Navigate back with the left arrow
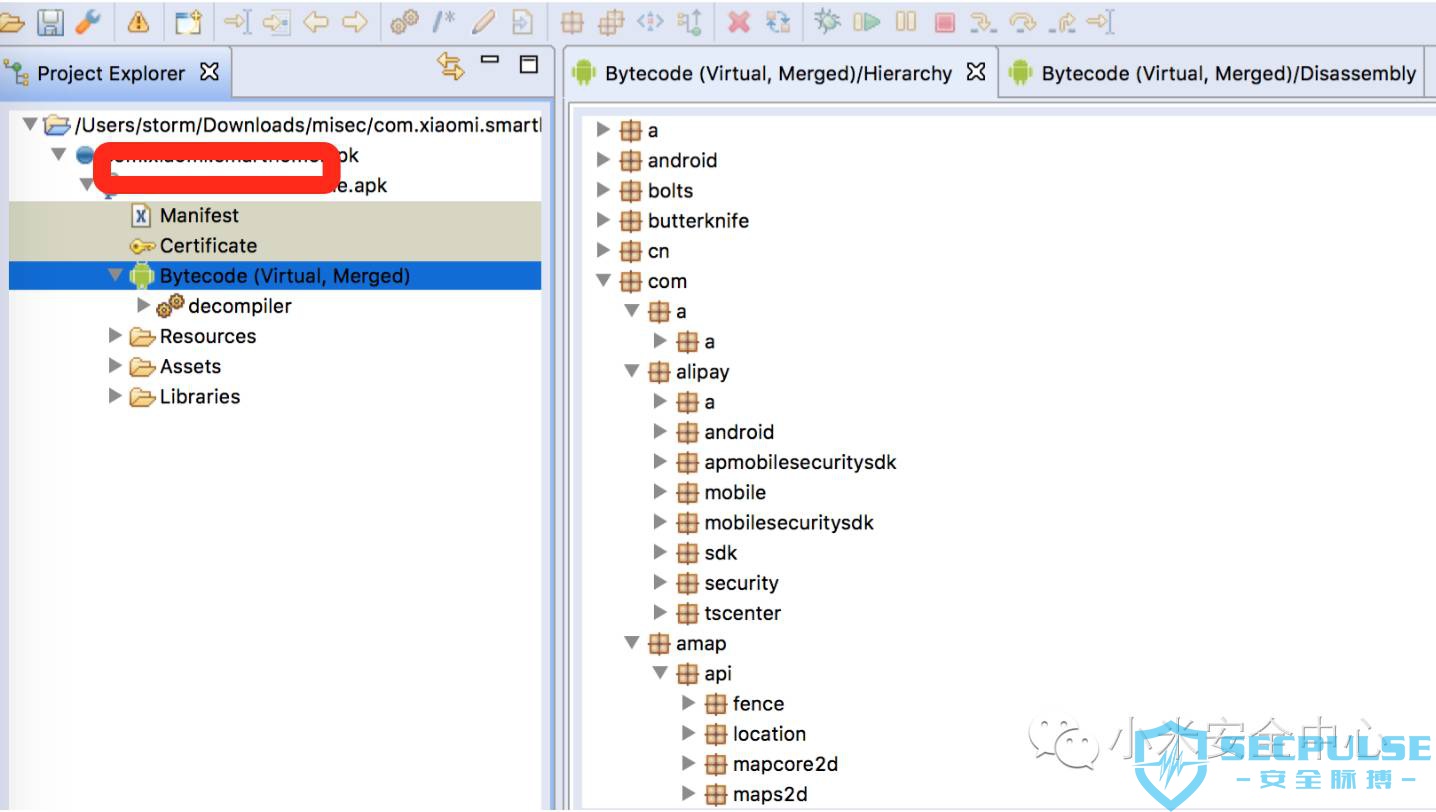The image size is (1436, 812). 316,21
